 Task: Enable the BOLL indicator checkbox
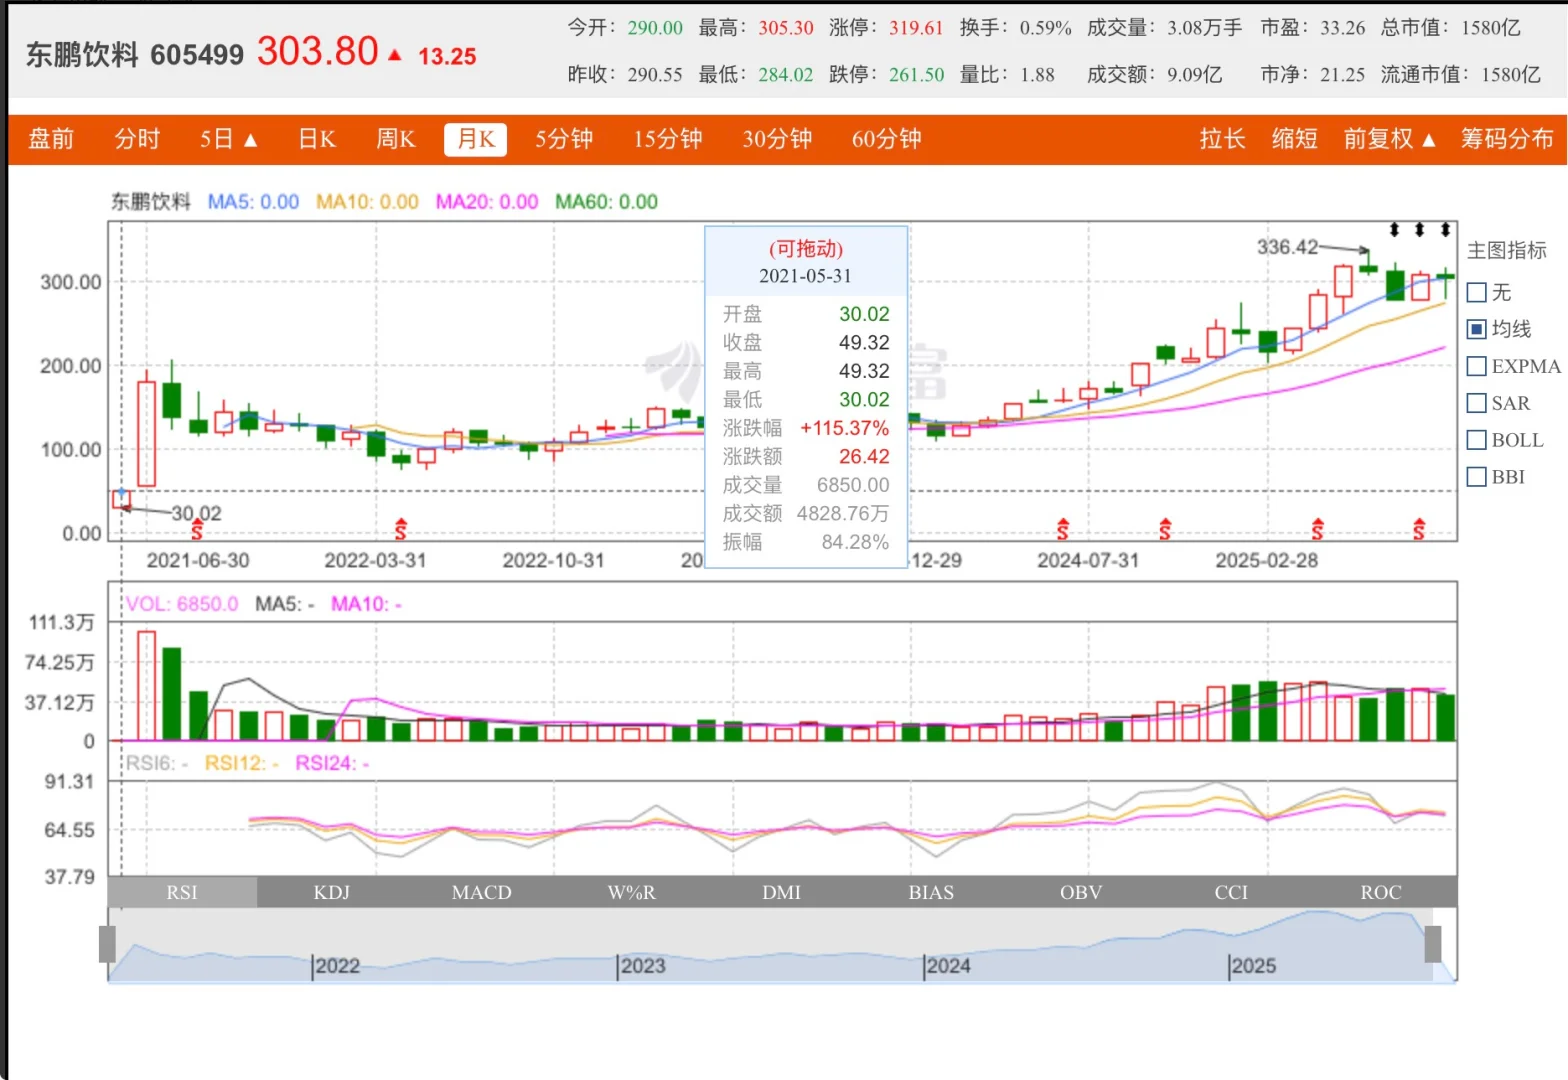tap(1476, 440)
